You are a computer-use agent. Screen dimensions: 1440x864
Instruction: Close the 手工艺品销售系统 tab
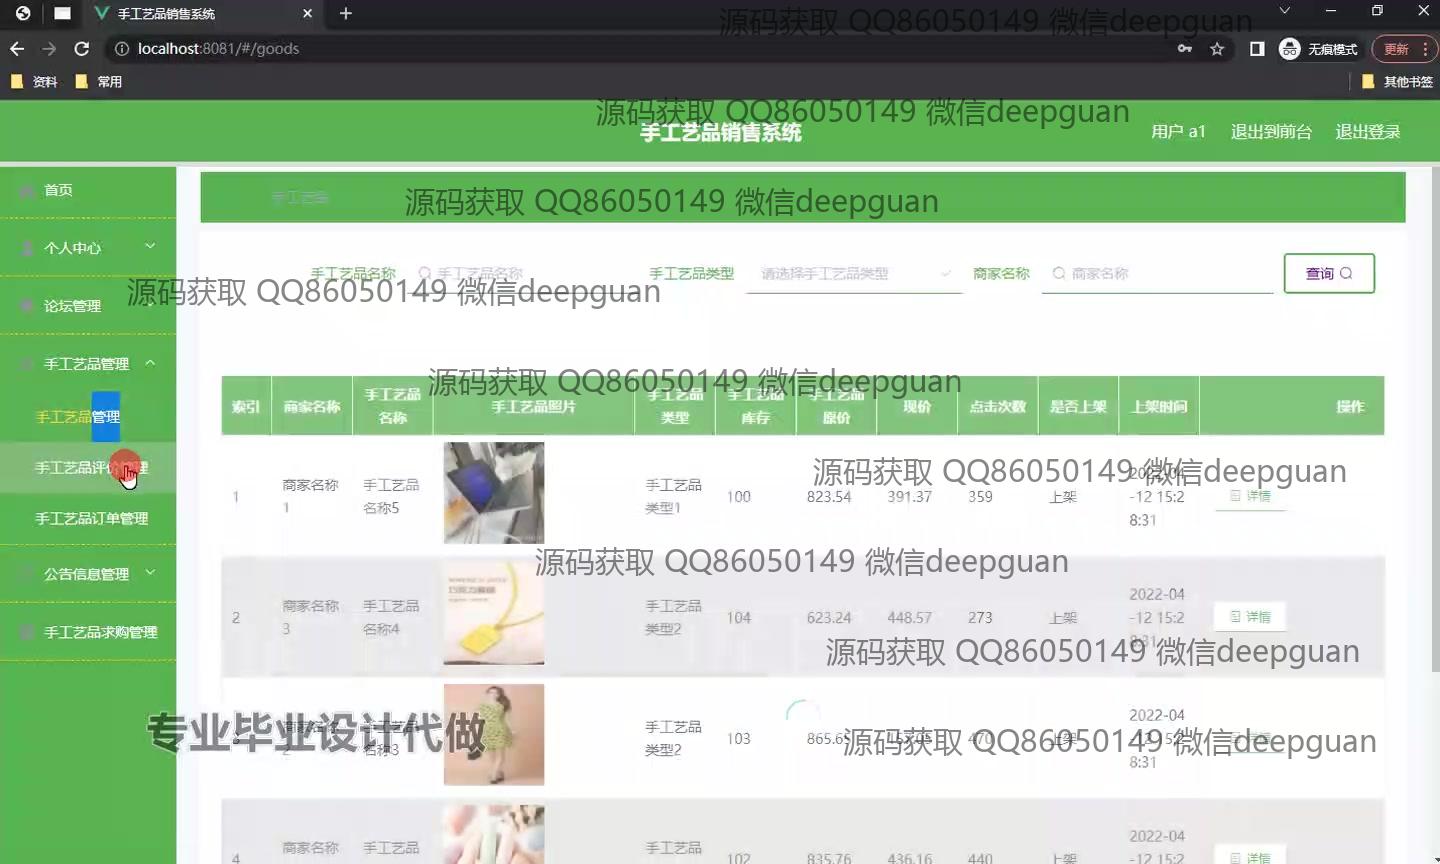tap(307, 13)
